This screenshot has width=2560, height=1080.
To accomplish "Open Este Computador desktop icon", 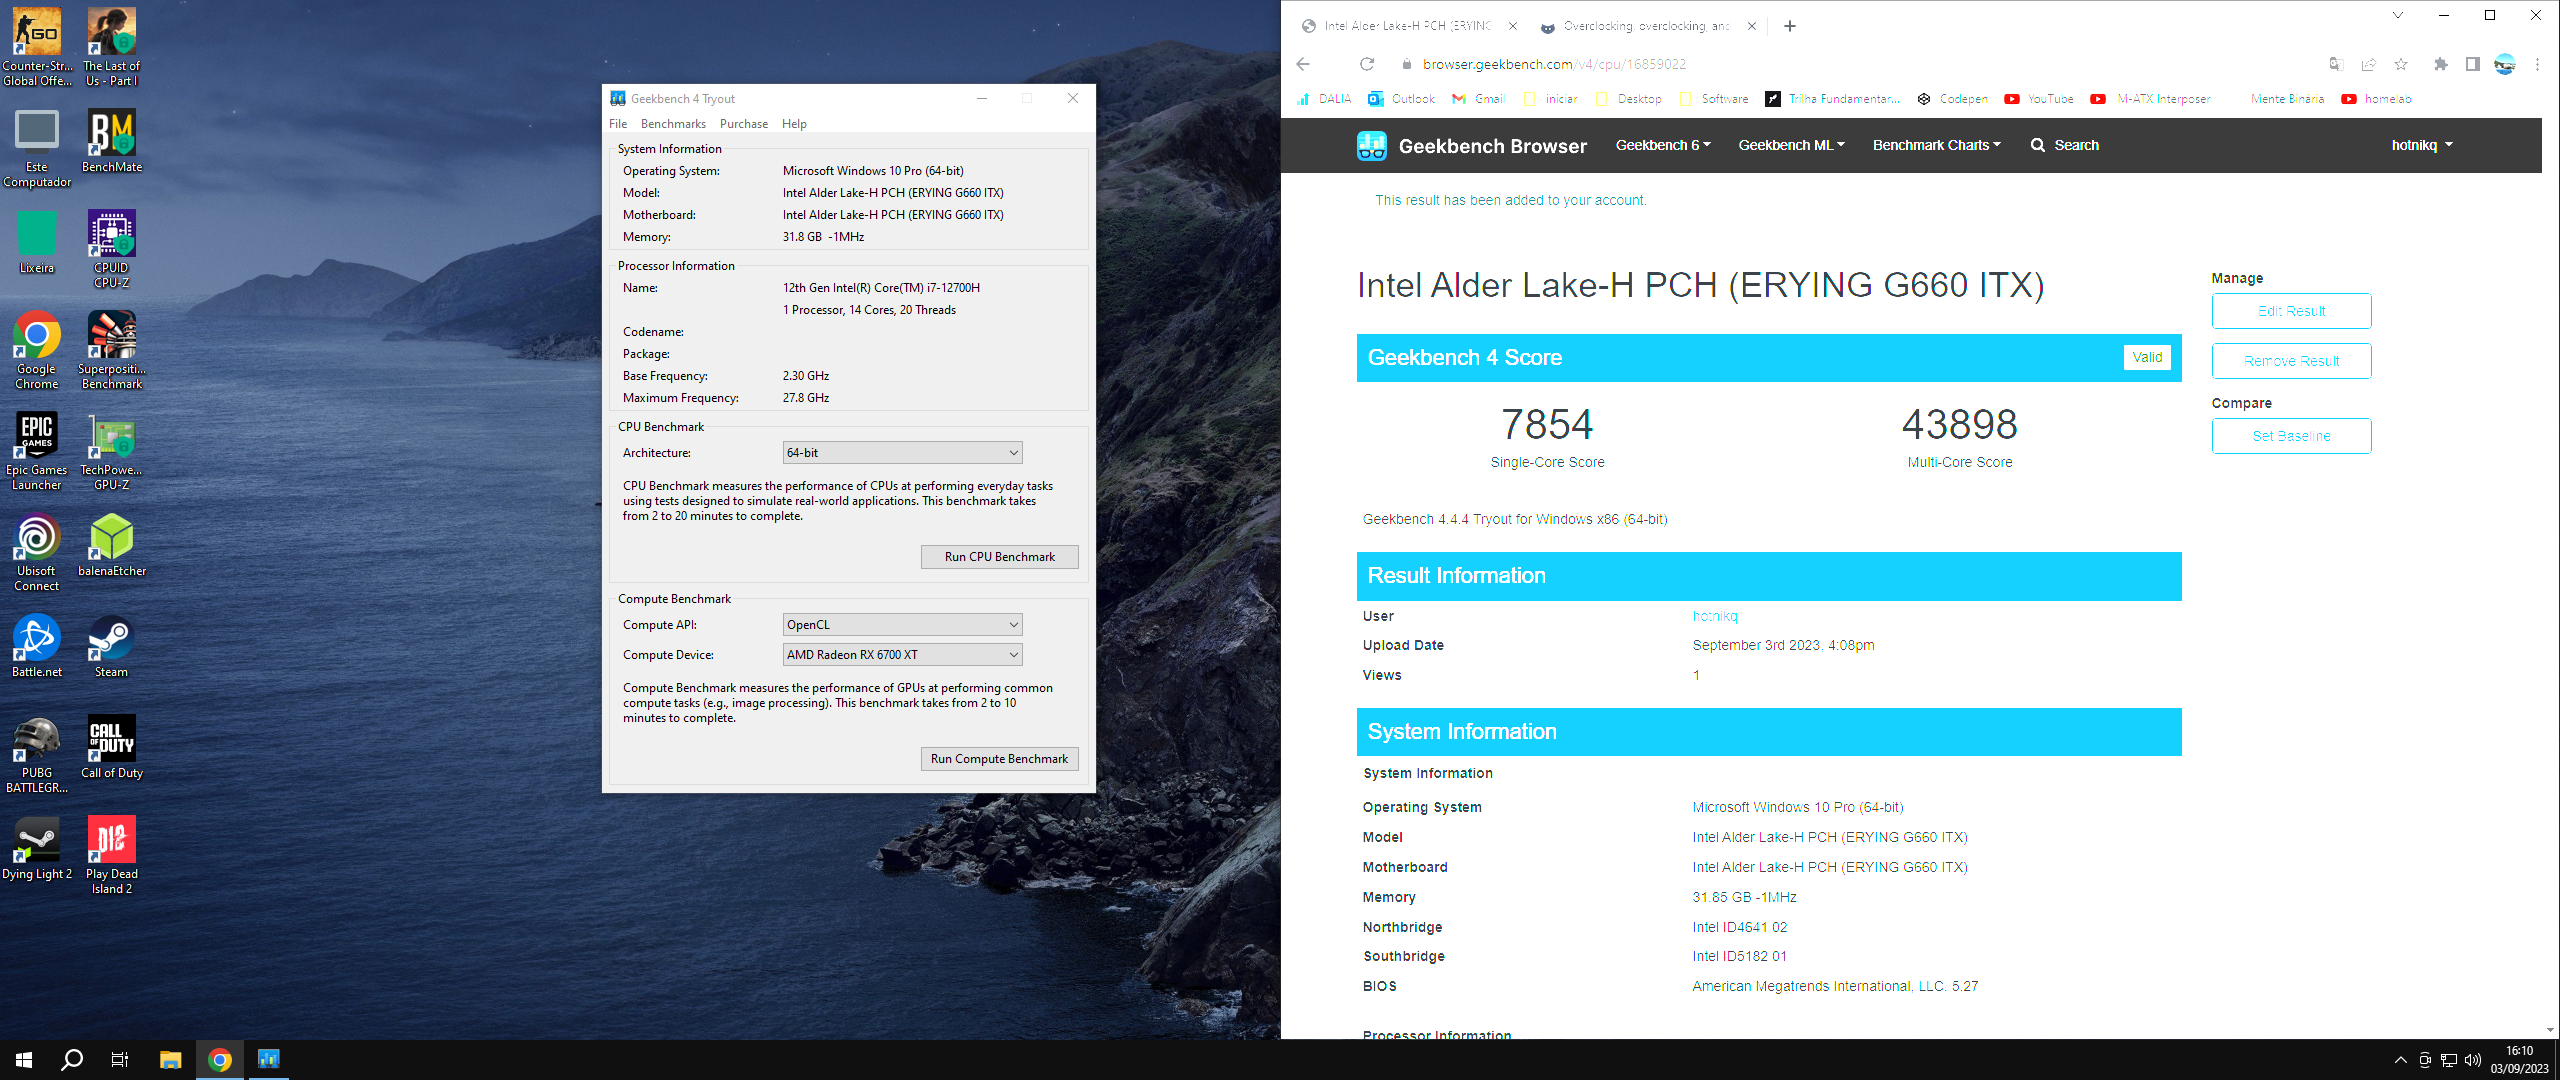I will pos(37,147).
